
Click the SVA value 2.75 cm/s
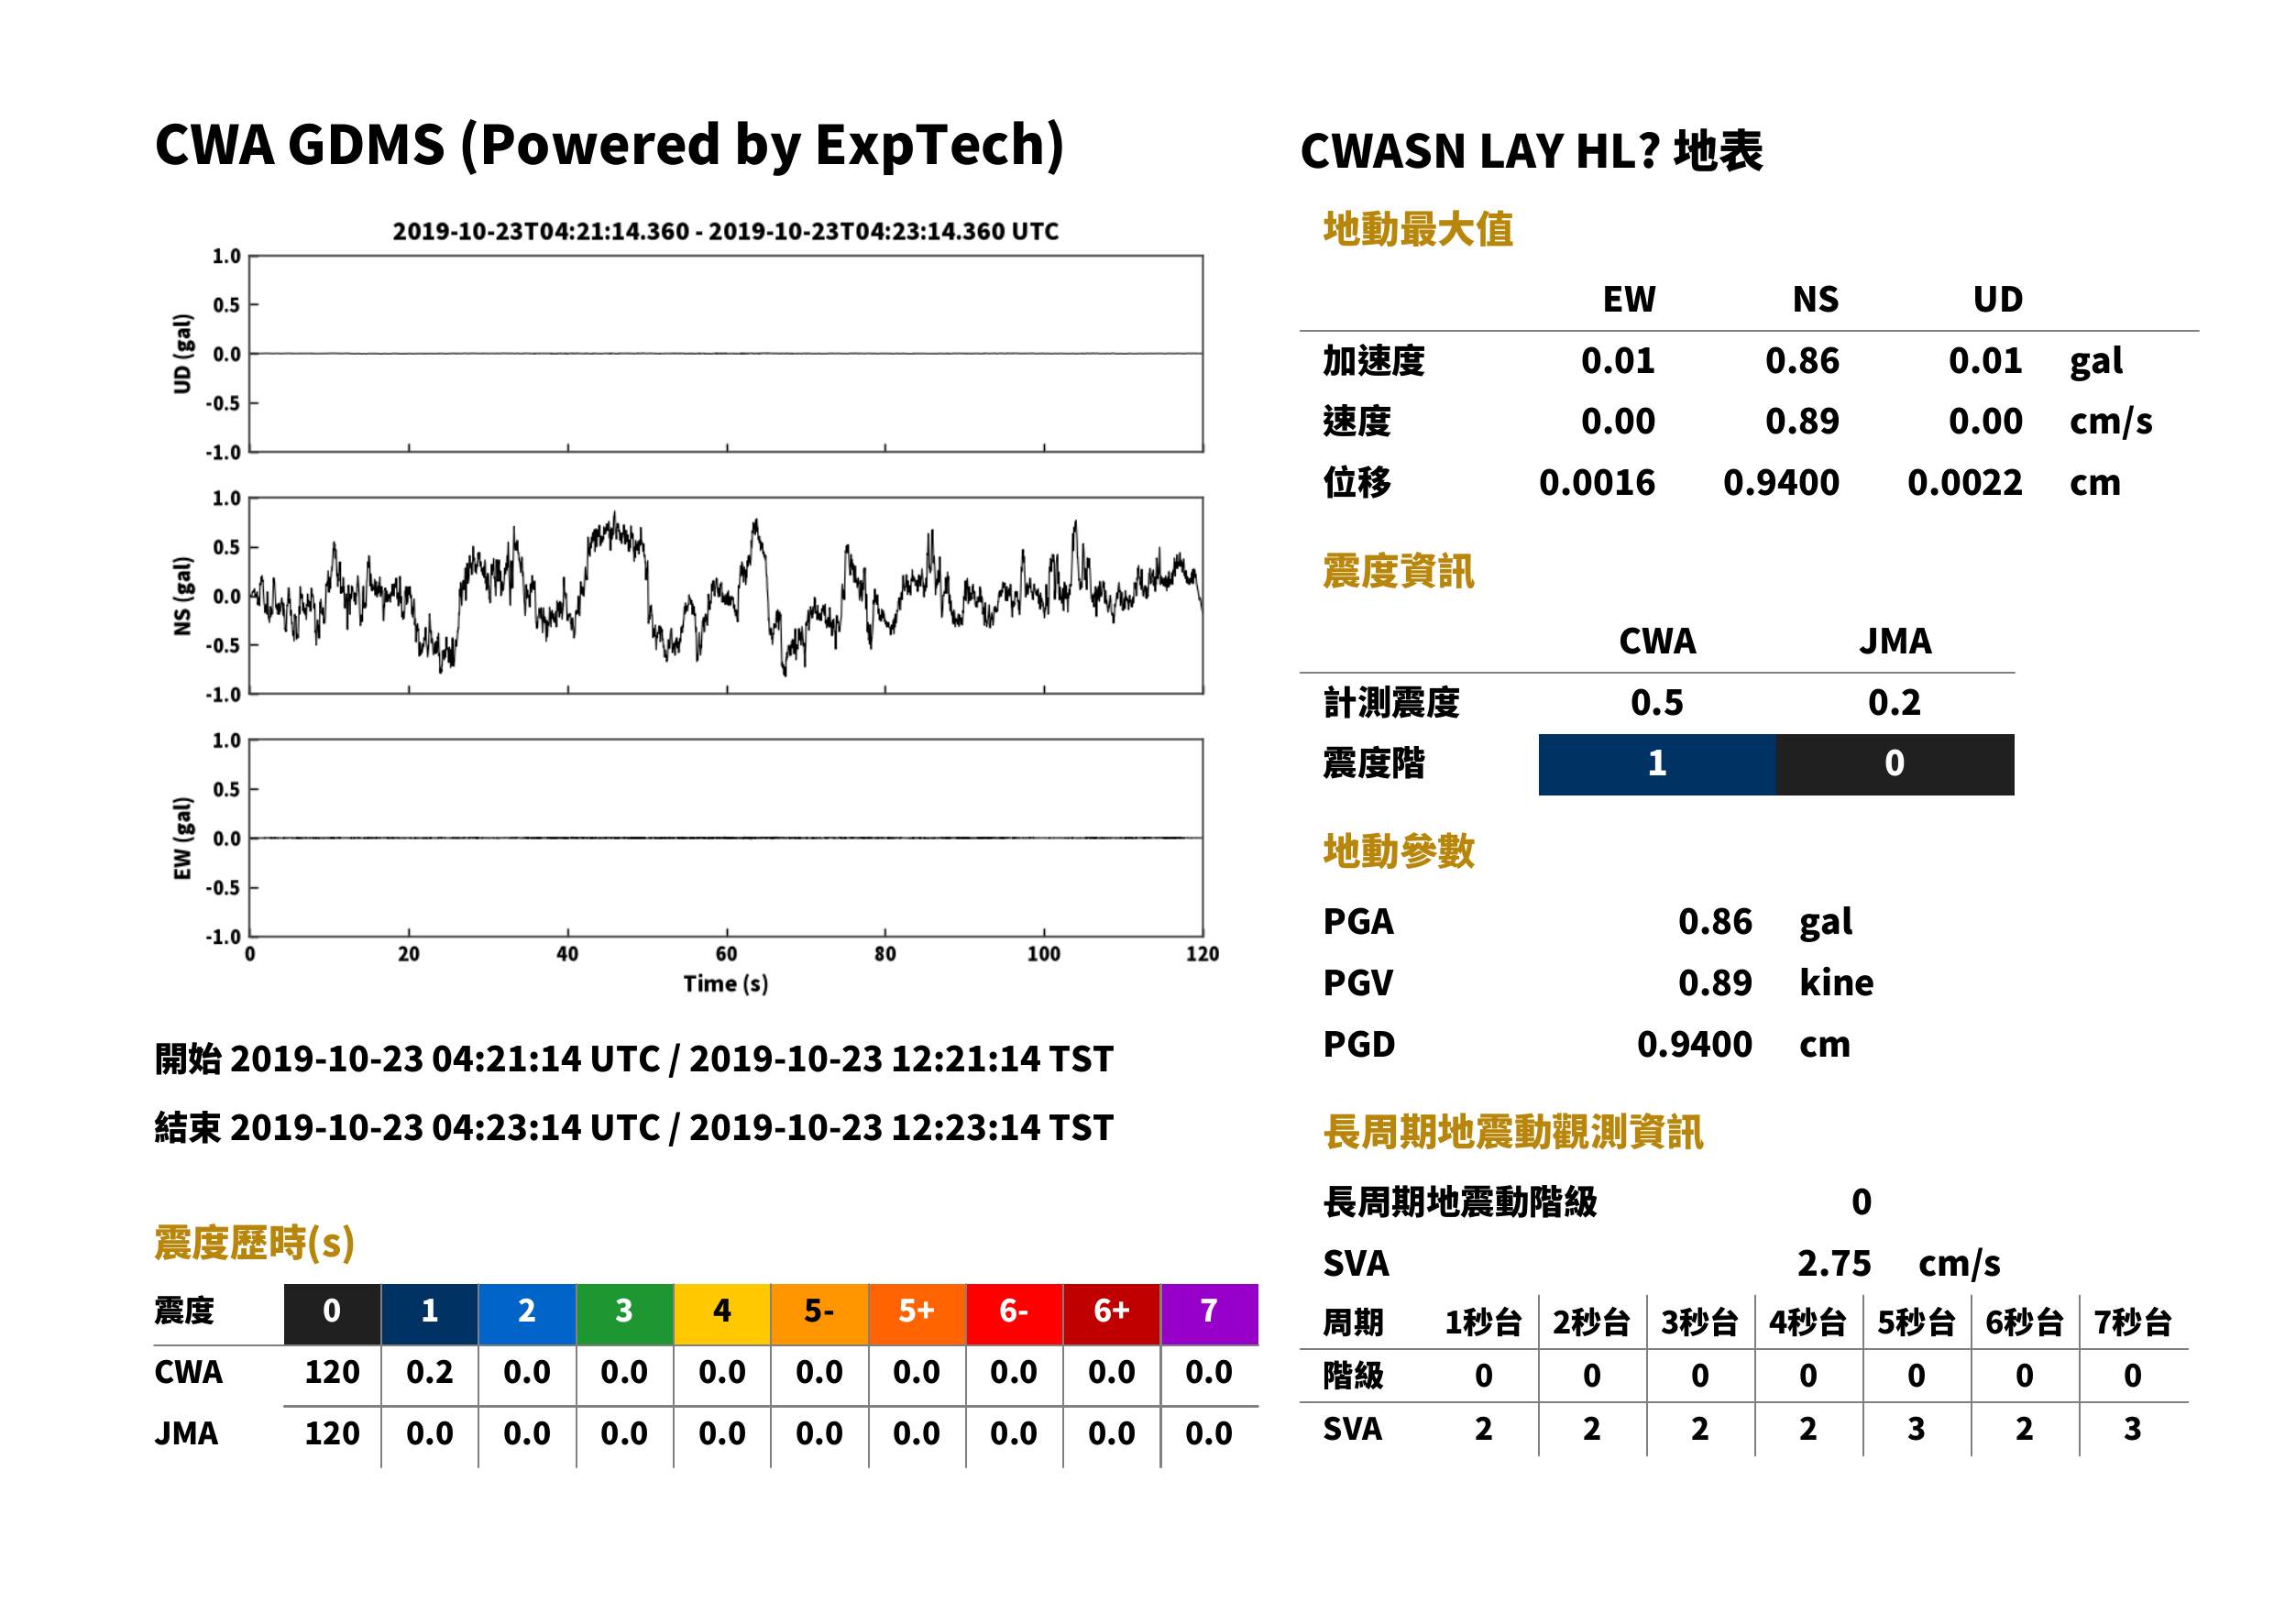click(x=1898, y=1264)
